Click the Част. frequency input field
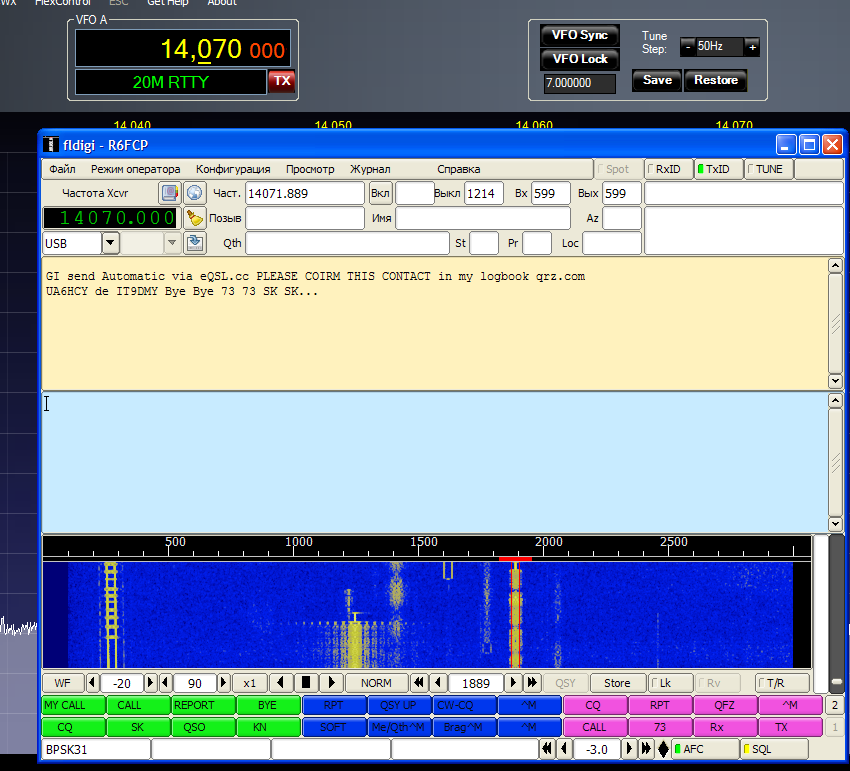850x771 pixels. tap(305, 193)
